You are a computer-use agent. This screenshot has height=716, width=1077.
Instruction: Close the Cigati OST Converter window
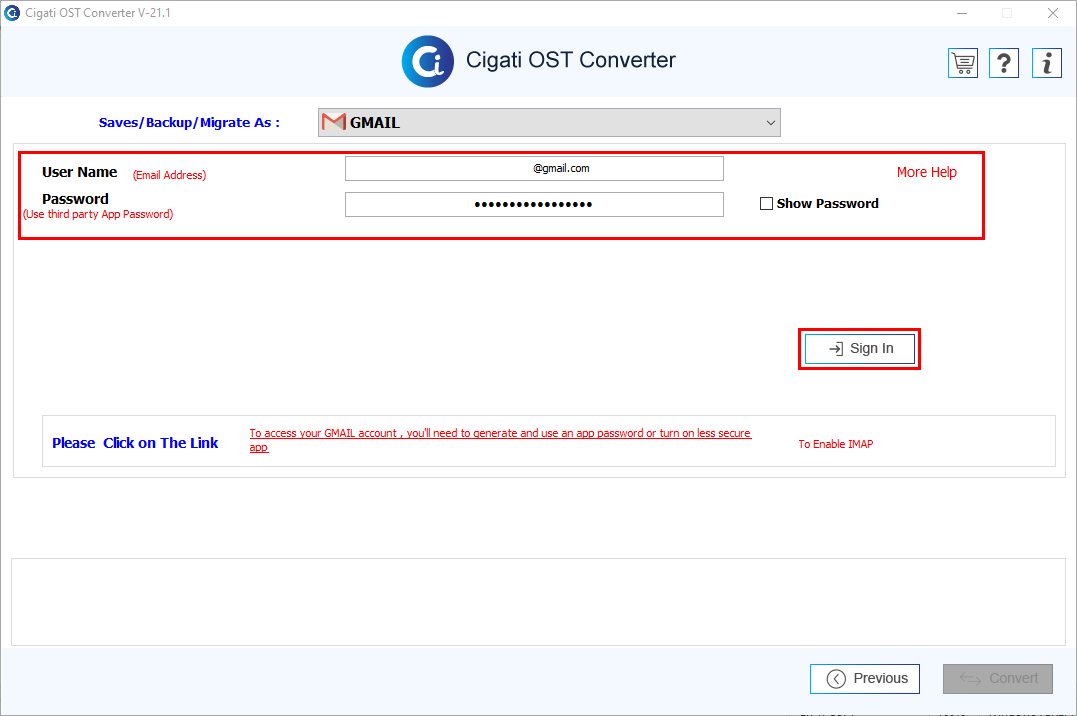click(x=1052, y=13)
